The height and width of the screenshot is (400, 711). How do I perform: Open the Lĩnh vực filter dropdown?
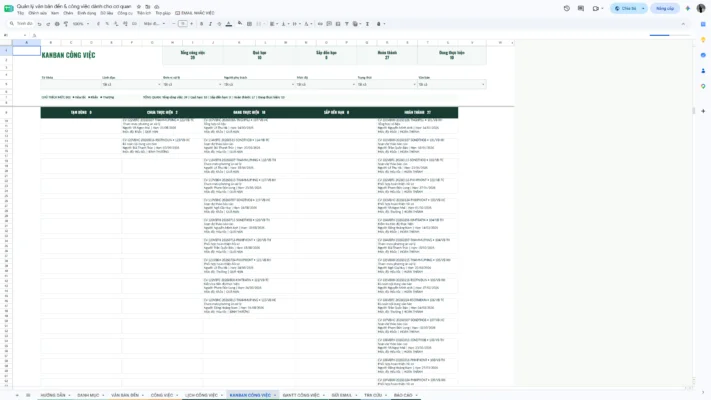[131, 84]
